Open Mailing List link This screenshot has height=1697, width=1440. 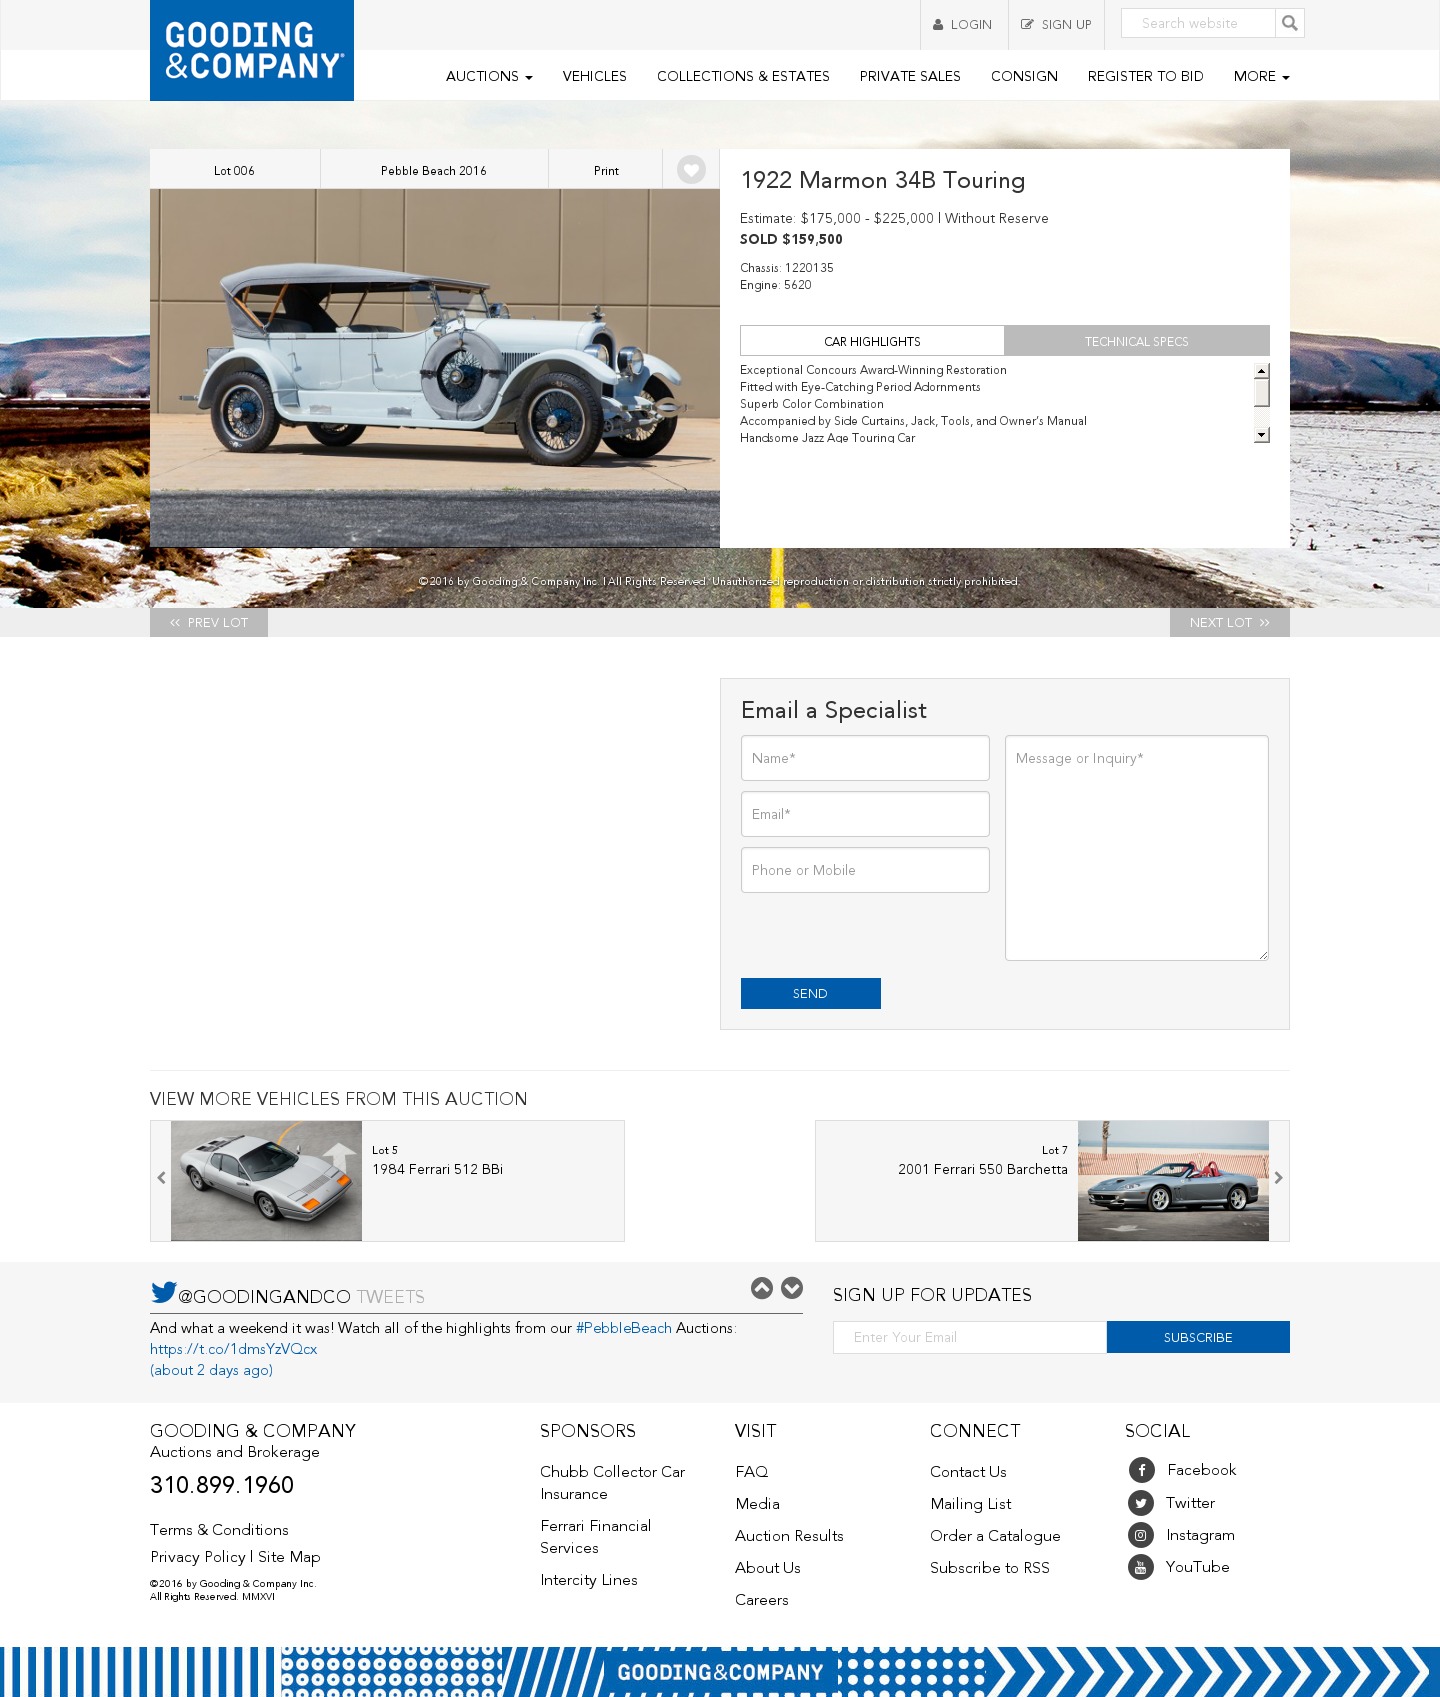pos(970,1504)
